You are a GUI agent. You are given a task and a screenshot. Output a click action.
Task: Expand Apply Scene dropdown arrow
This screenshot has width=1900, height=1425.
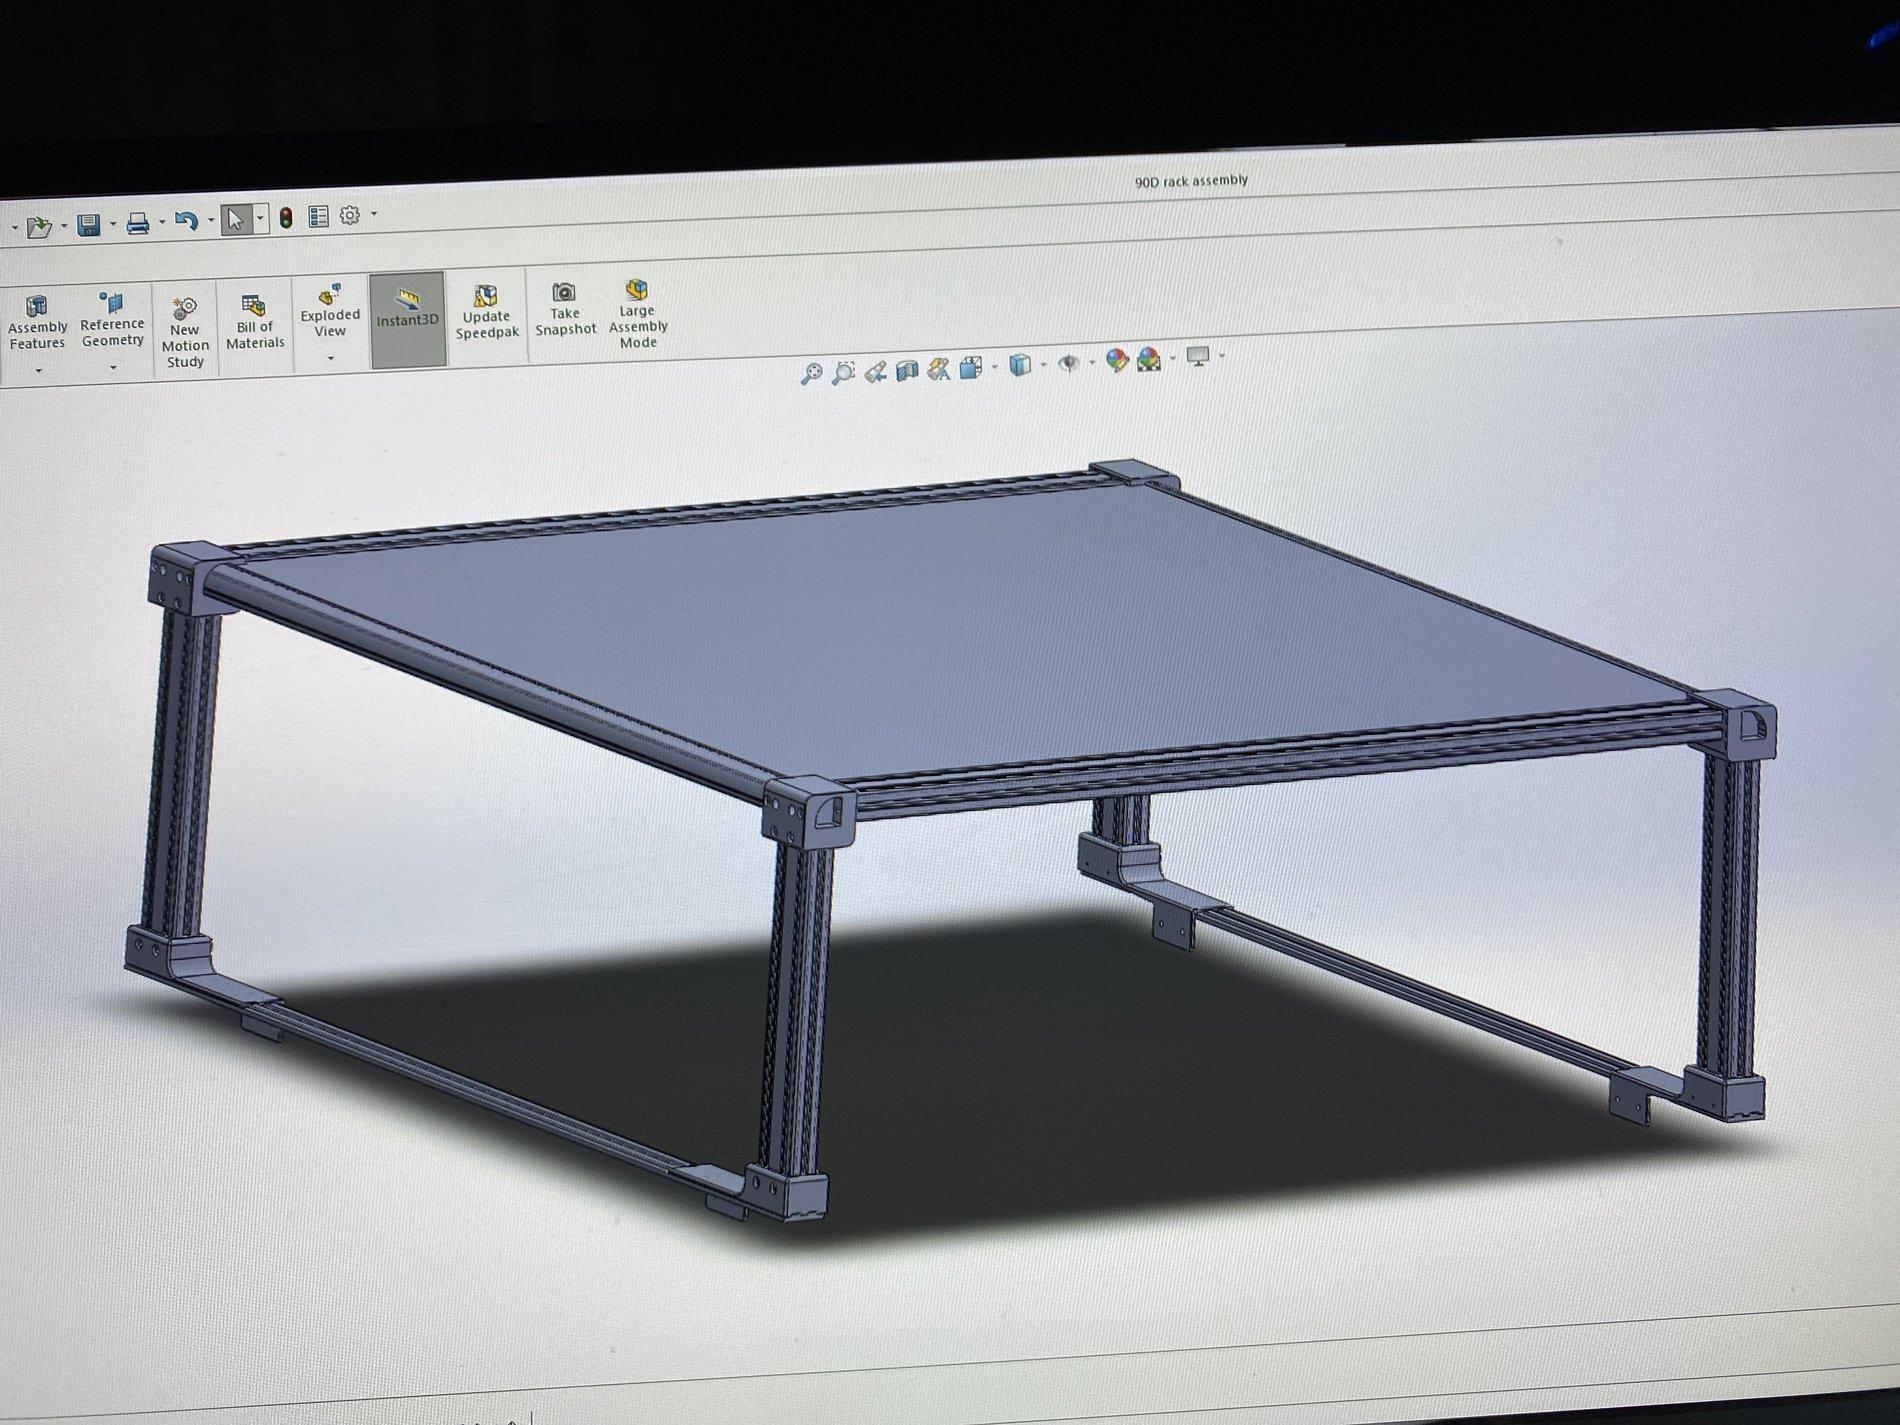coord(1172,358)
